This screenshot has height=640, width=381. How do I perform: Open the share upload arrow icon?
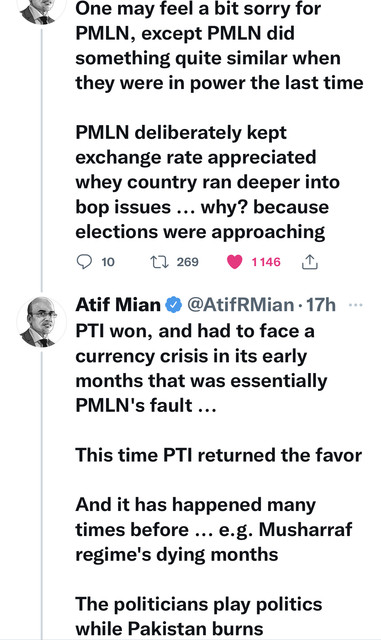(310, 262)
